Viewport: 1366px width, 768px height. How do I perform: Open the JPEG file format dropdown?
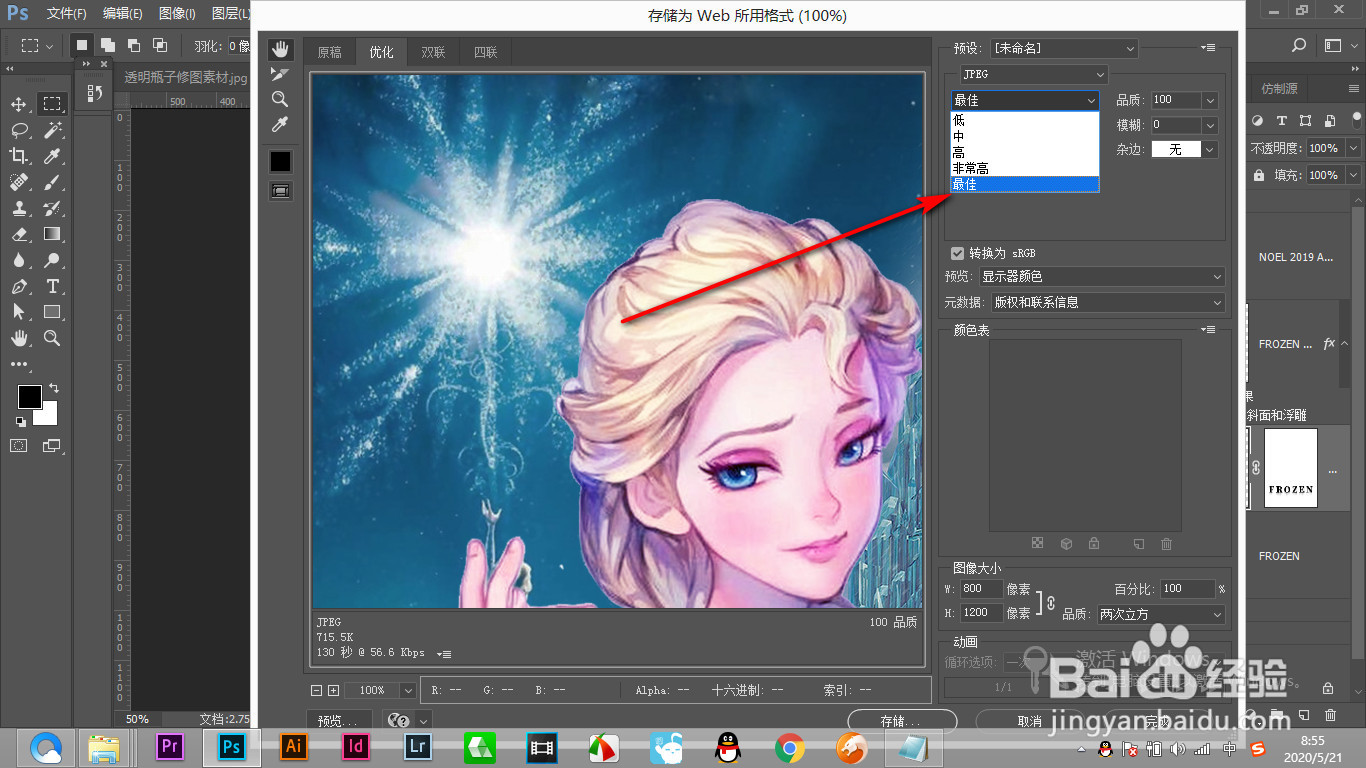pyautogui.click(x=1033, y=74)
